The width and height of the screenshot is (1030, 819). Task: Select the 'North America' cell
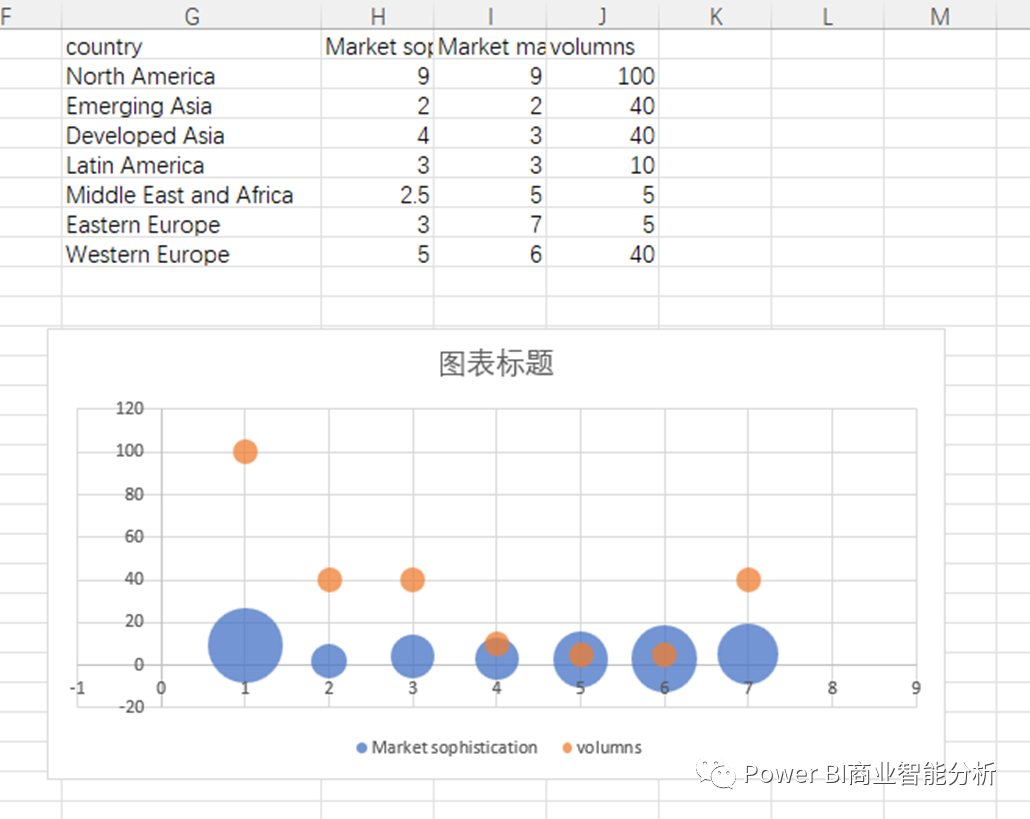click(x=192, y=76)
